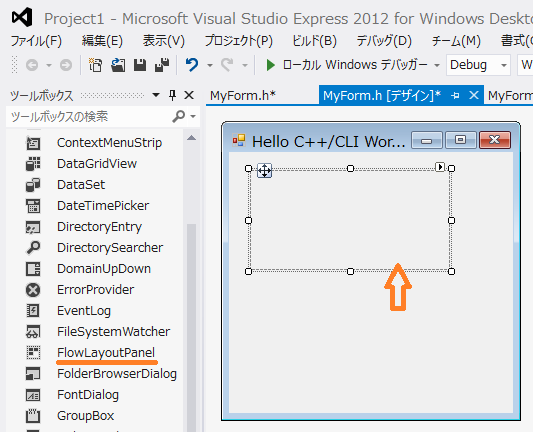Click the toolbox search input field
The image size is (533, 432).
click(90, 117)
